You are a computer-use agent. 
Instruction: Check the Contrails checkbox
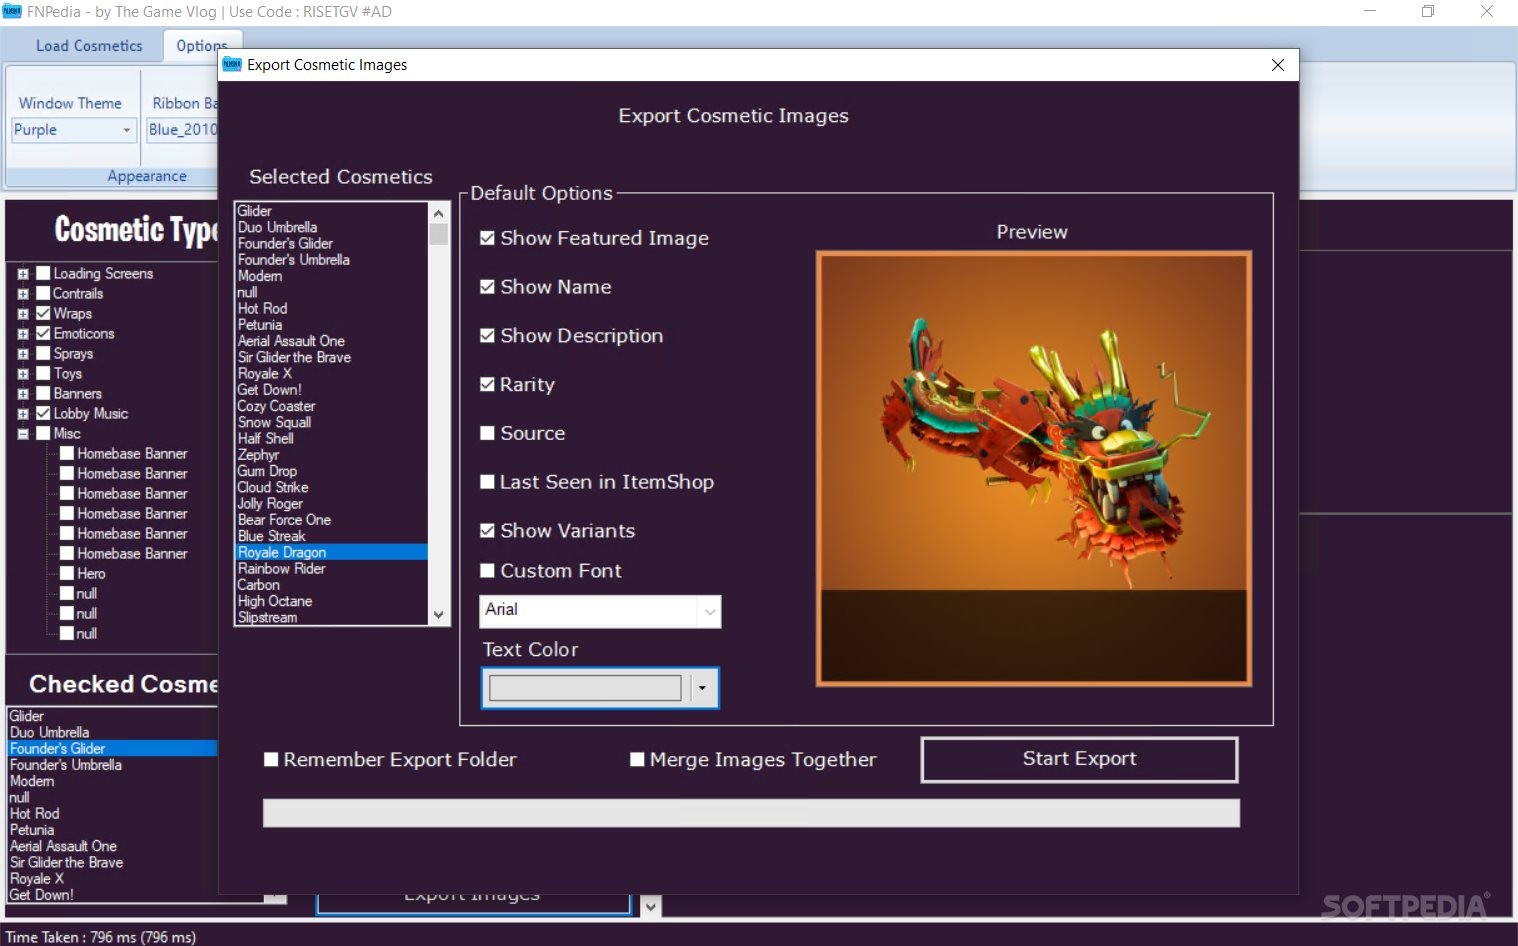point(43,293)
